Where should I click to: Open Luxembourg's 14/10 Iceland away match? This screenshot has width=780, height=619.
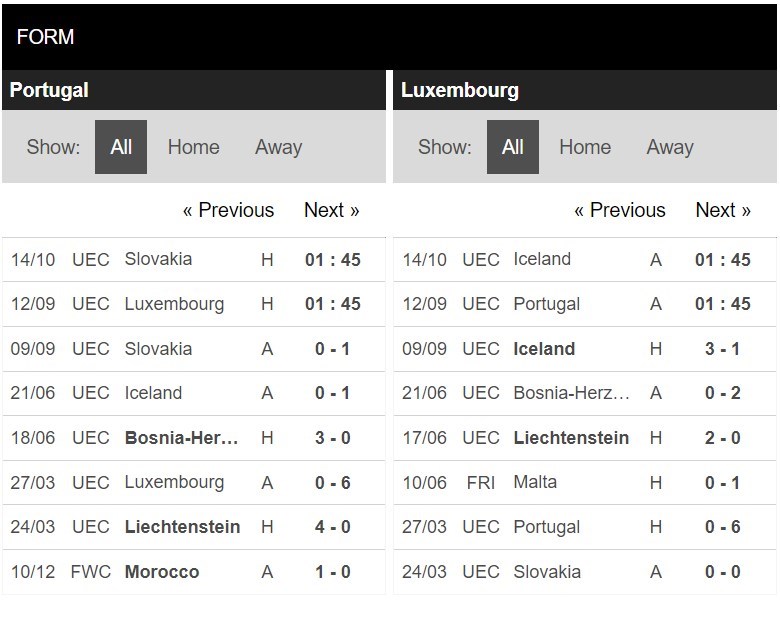[585, 260]
